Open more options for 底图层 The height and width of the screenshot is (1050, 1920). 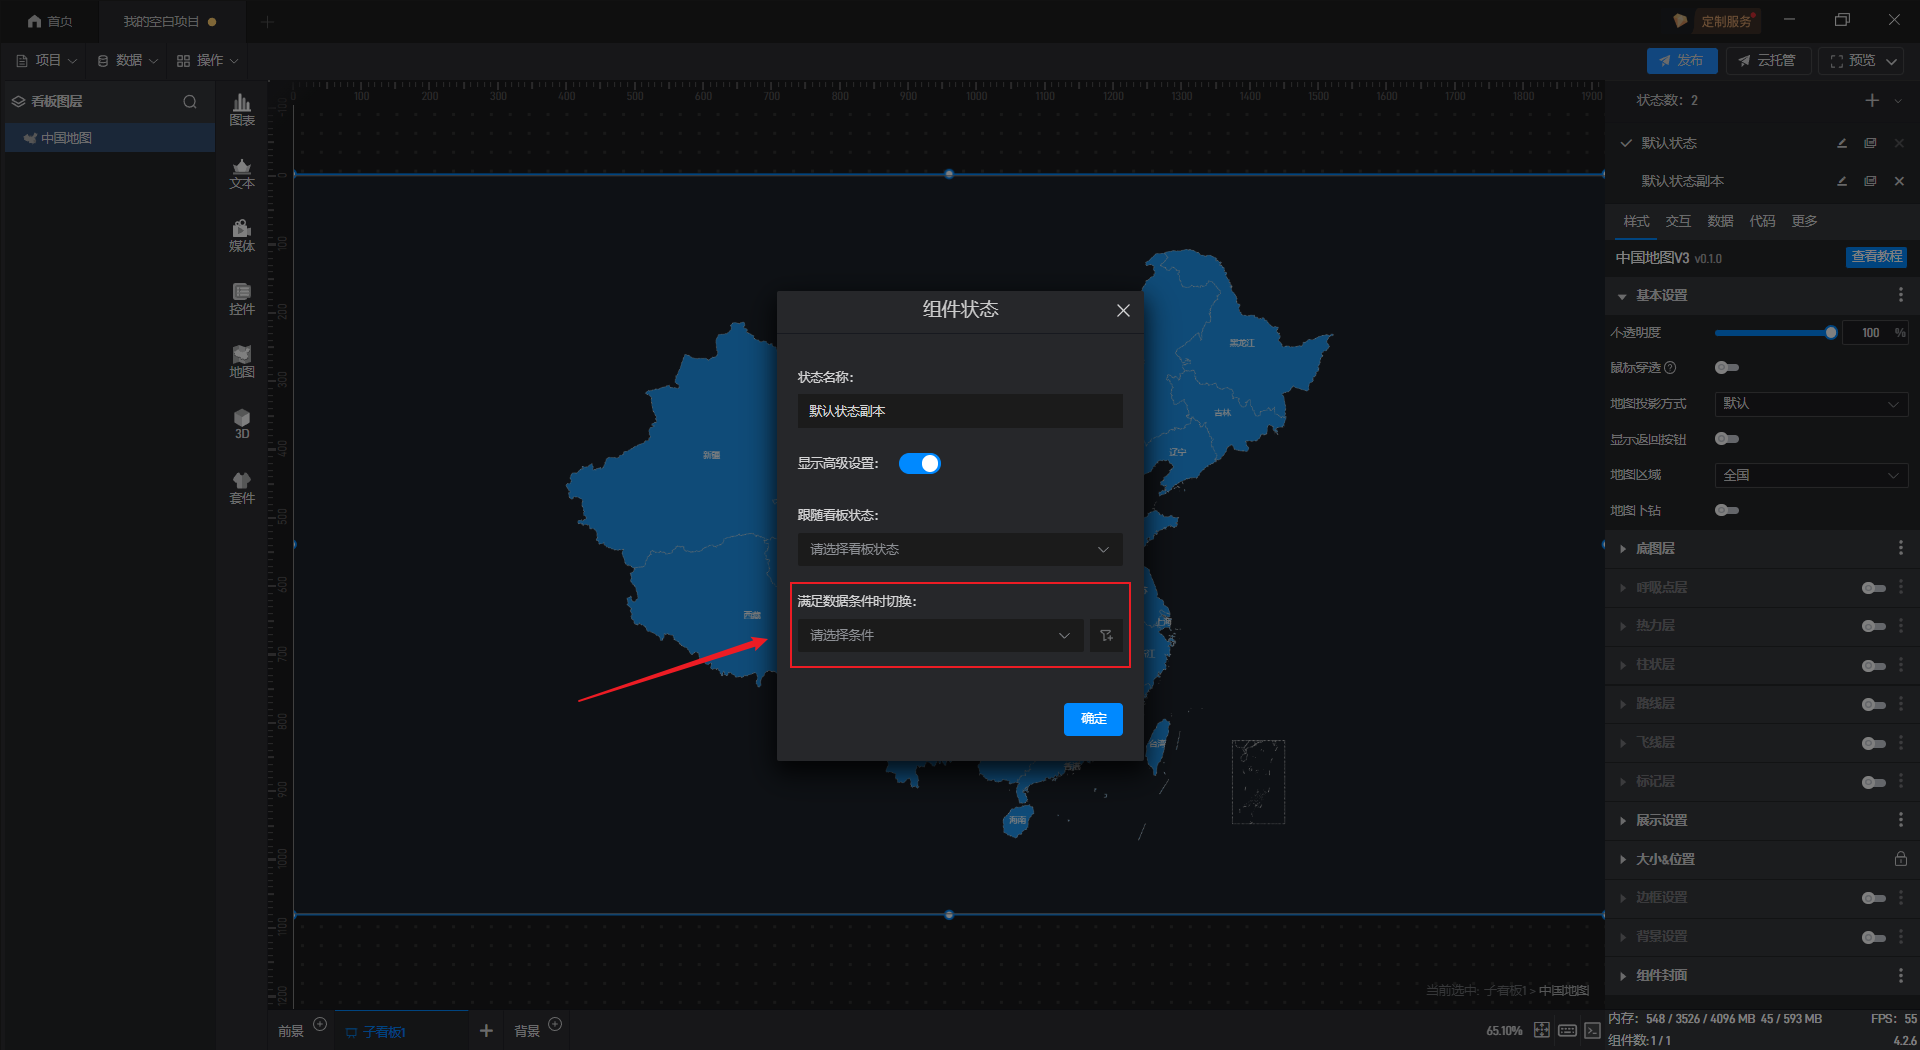(x=1900, y=548)
